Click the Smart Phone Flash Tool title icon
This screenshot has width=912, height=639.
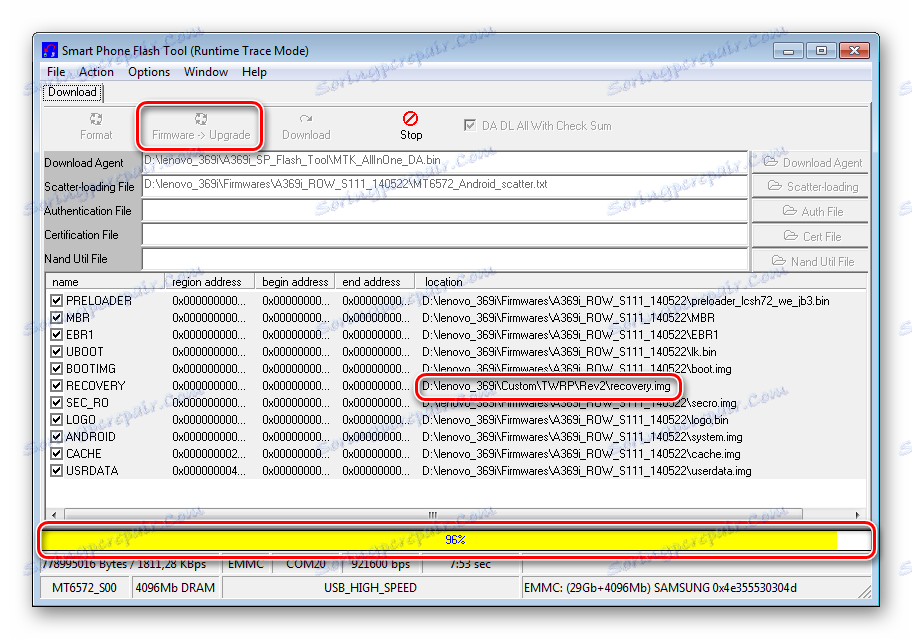[x=50, y=51]
